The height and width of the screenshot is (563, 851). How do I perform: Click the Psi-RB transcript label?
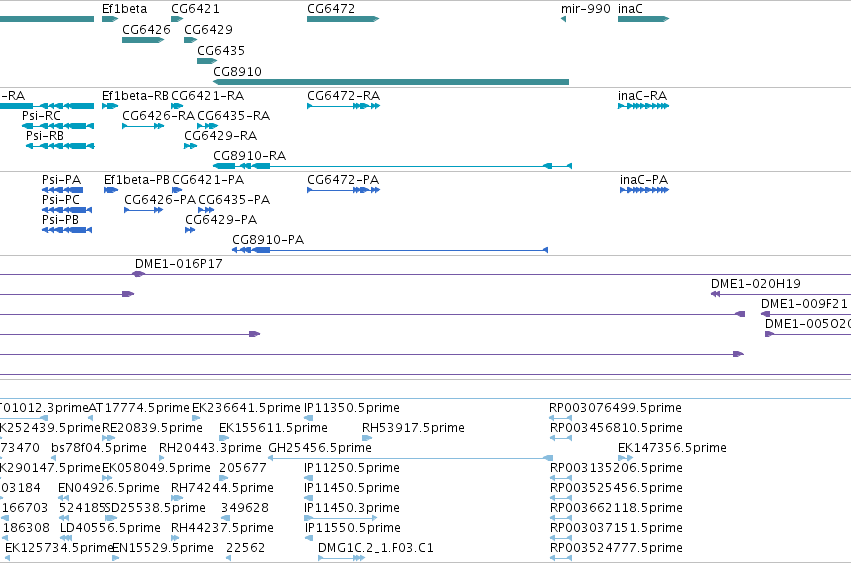(45, 136)
